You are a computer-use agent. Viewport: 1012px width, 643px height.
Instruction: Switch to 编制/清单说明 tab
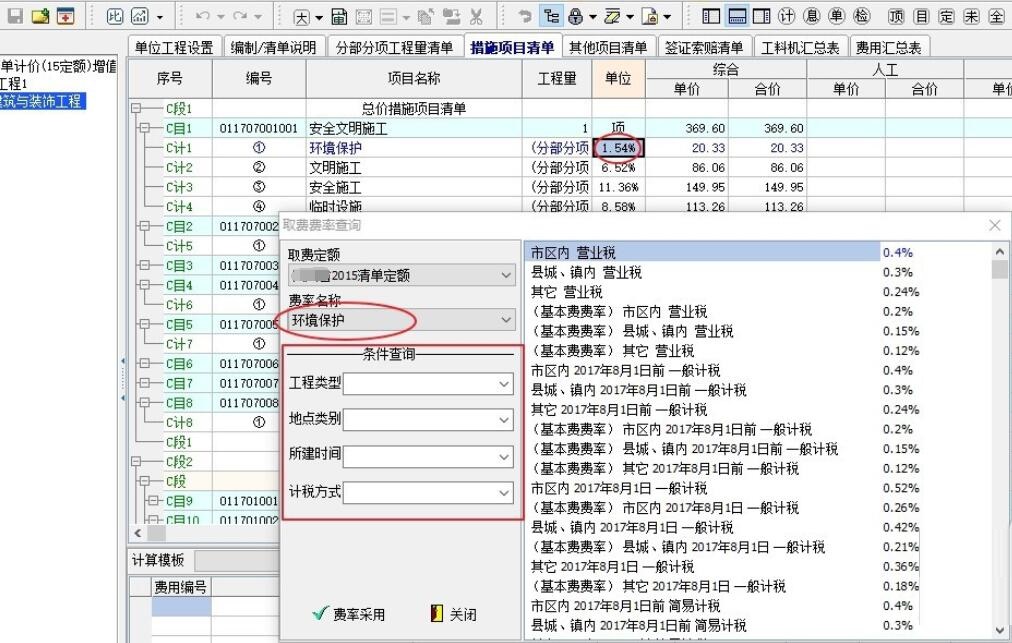click(x=274, y=47)
